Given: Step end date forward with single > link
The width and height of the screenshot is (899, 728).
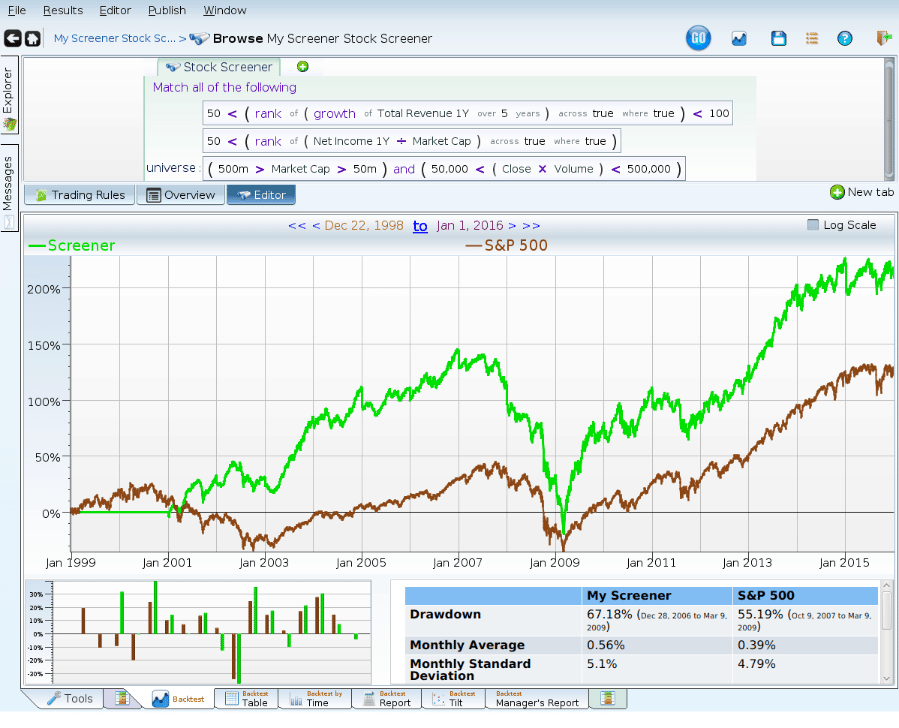Looking at the screenshot, I should [512, 225].
